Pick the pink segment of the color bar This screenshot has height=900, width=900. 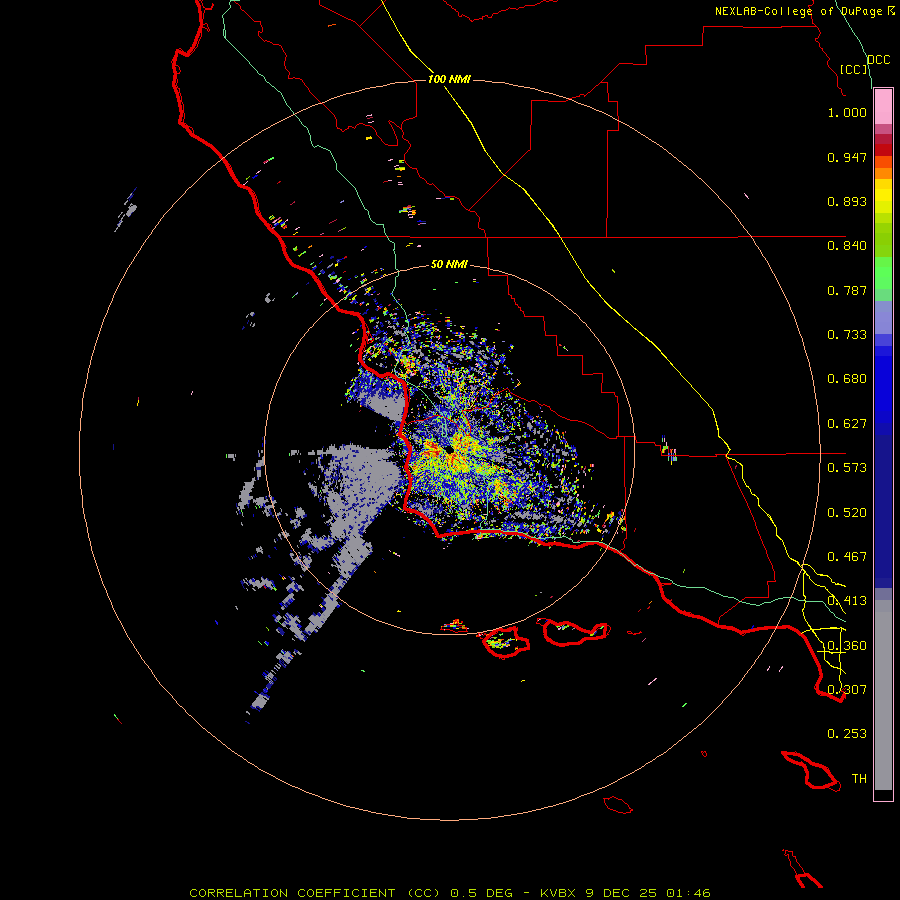[883, 107]
